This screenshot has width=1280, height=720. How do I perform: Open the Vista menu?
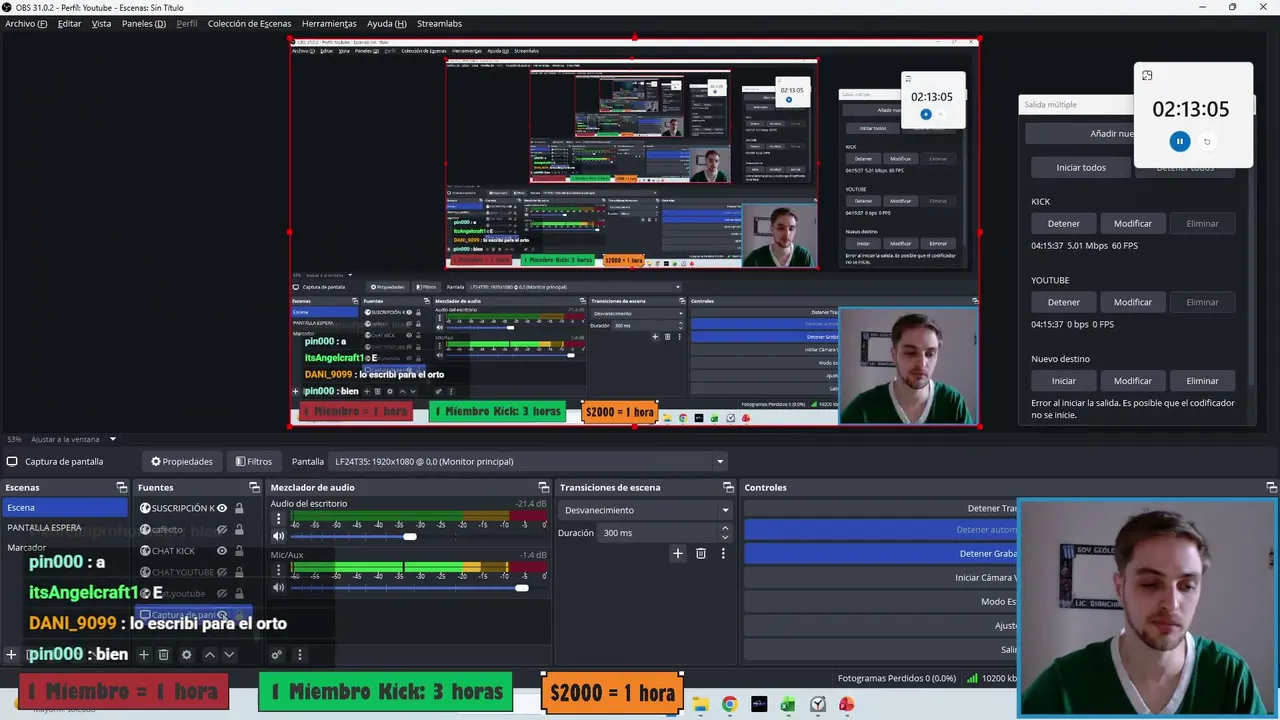101,23
